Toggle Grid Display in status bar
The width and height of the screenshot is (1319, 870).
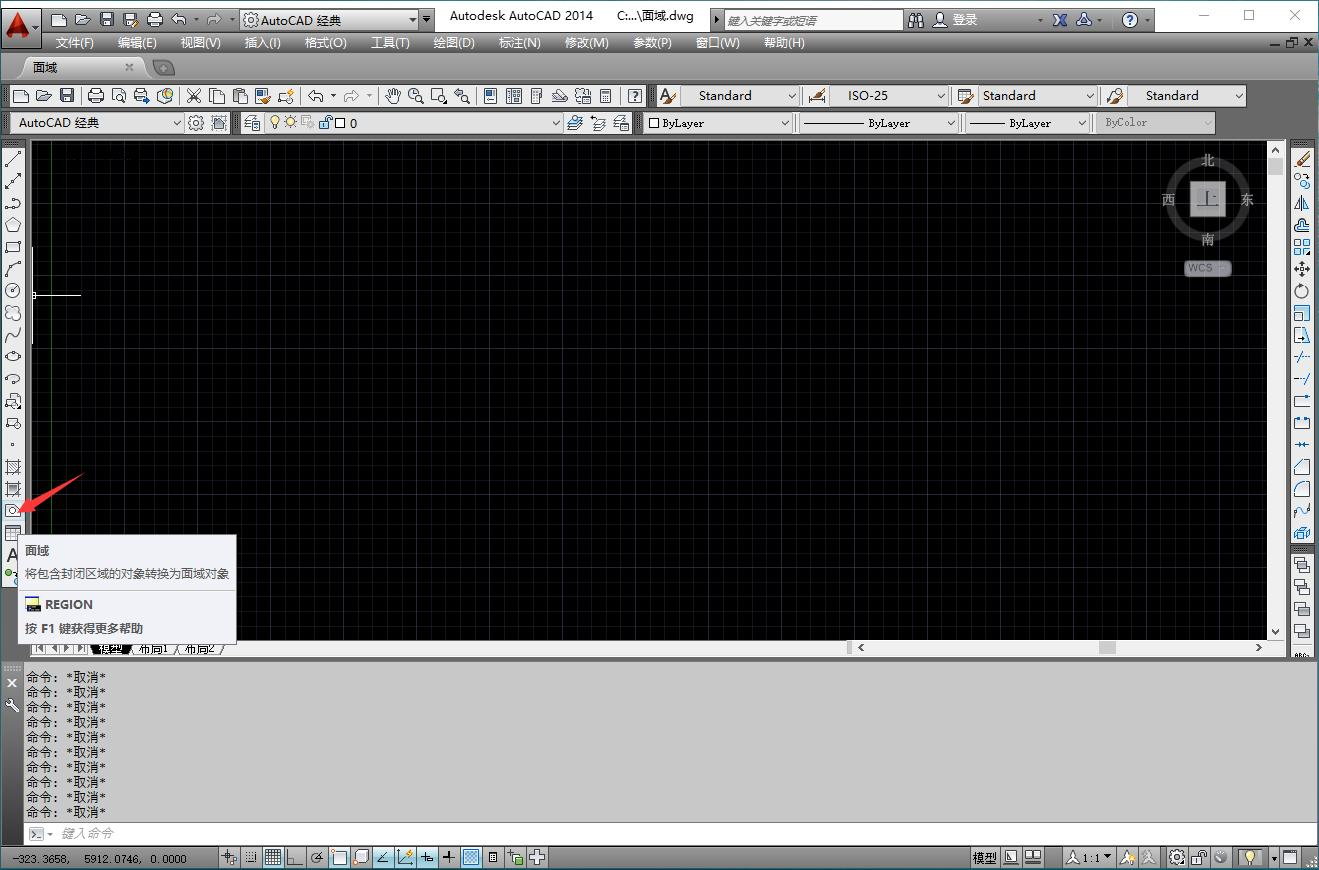[272, 857]
